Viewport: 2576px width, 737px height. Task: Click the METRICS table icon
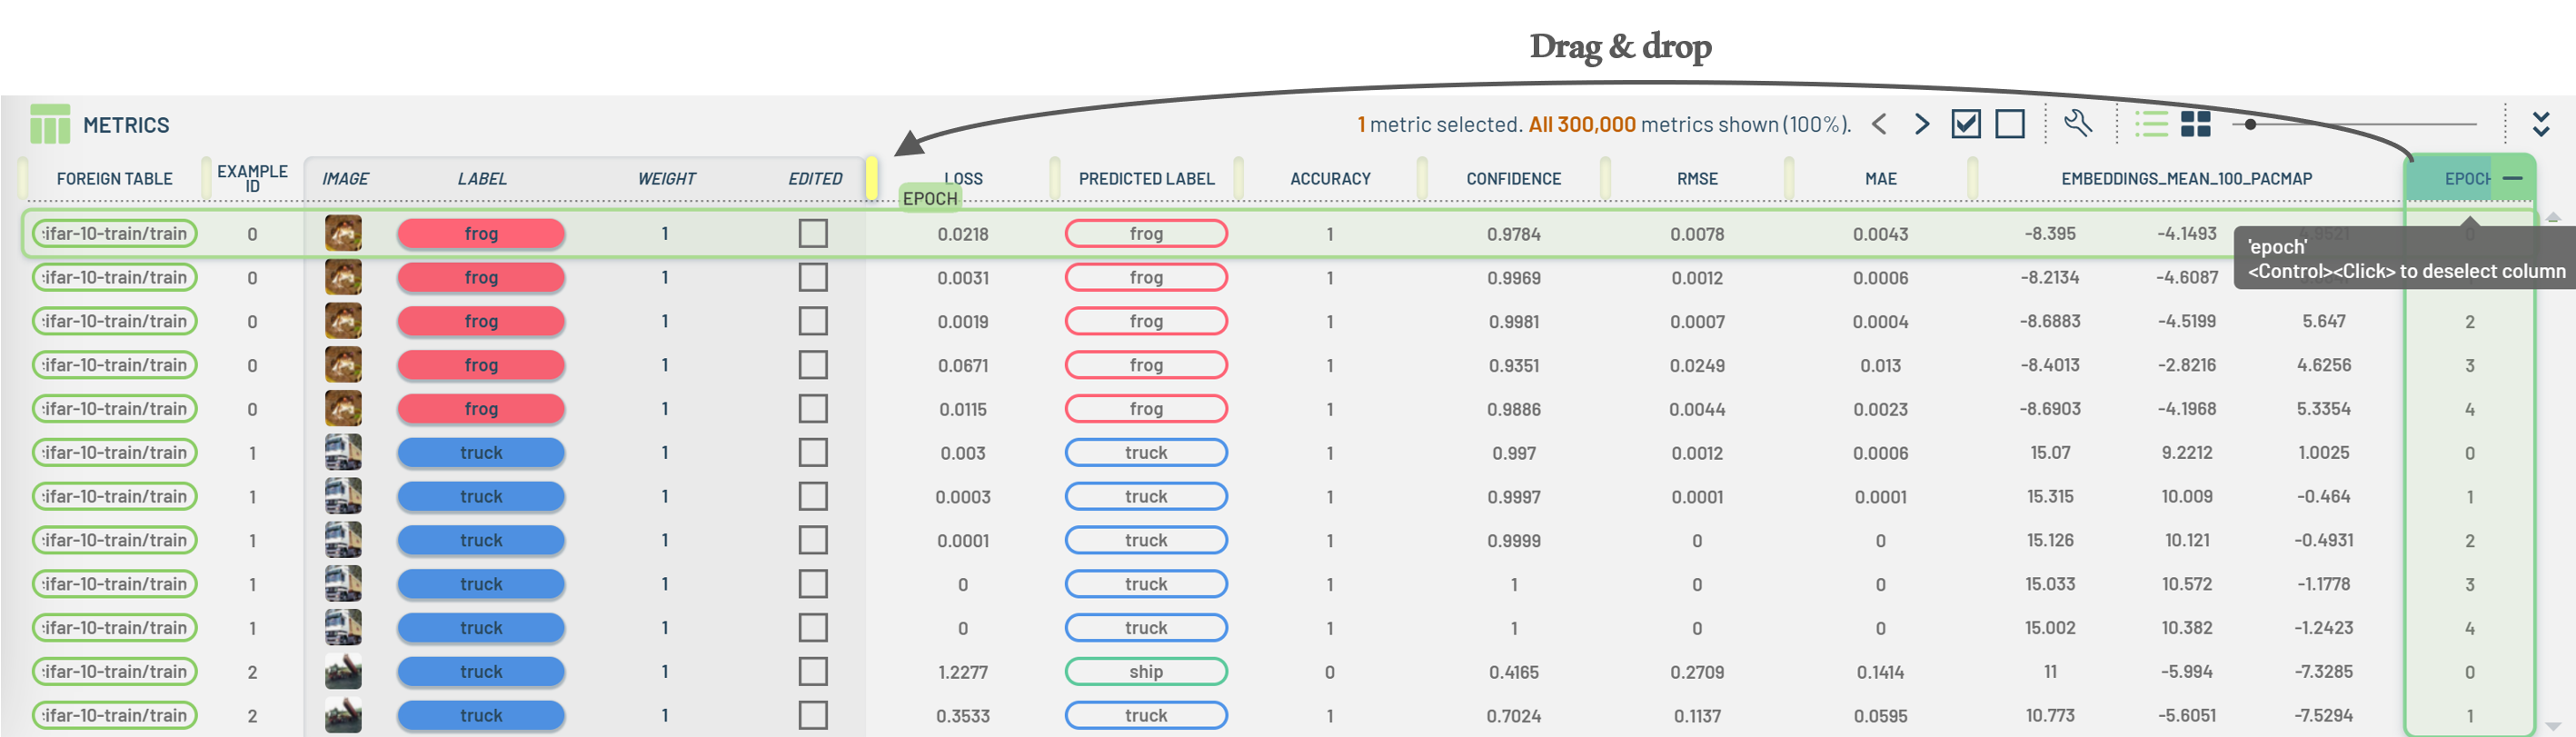click(50, 124)
